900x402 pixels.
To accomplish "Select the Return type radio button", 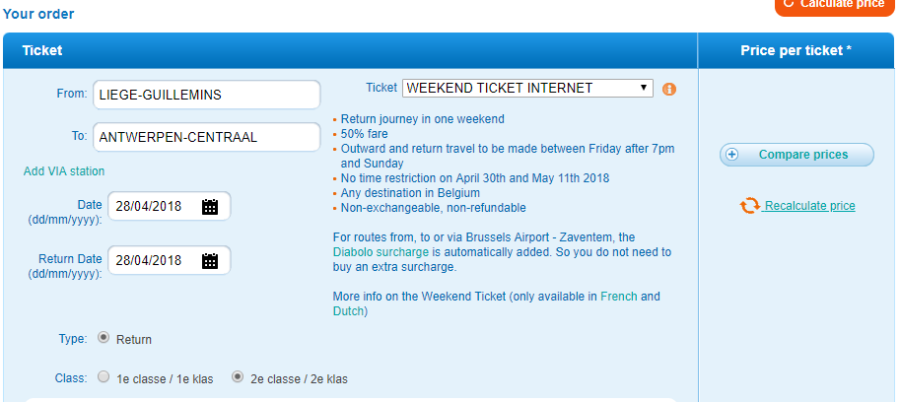I will click(104, 339).
